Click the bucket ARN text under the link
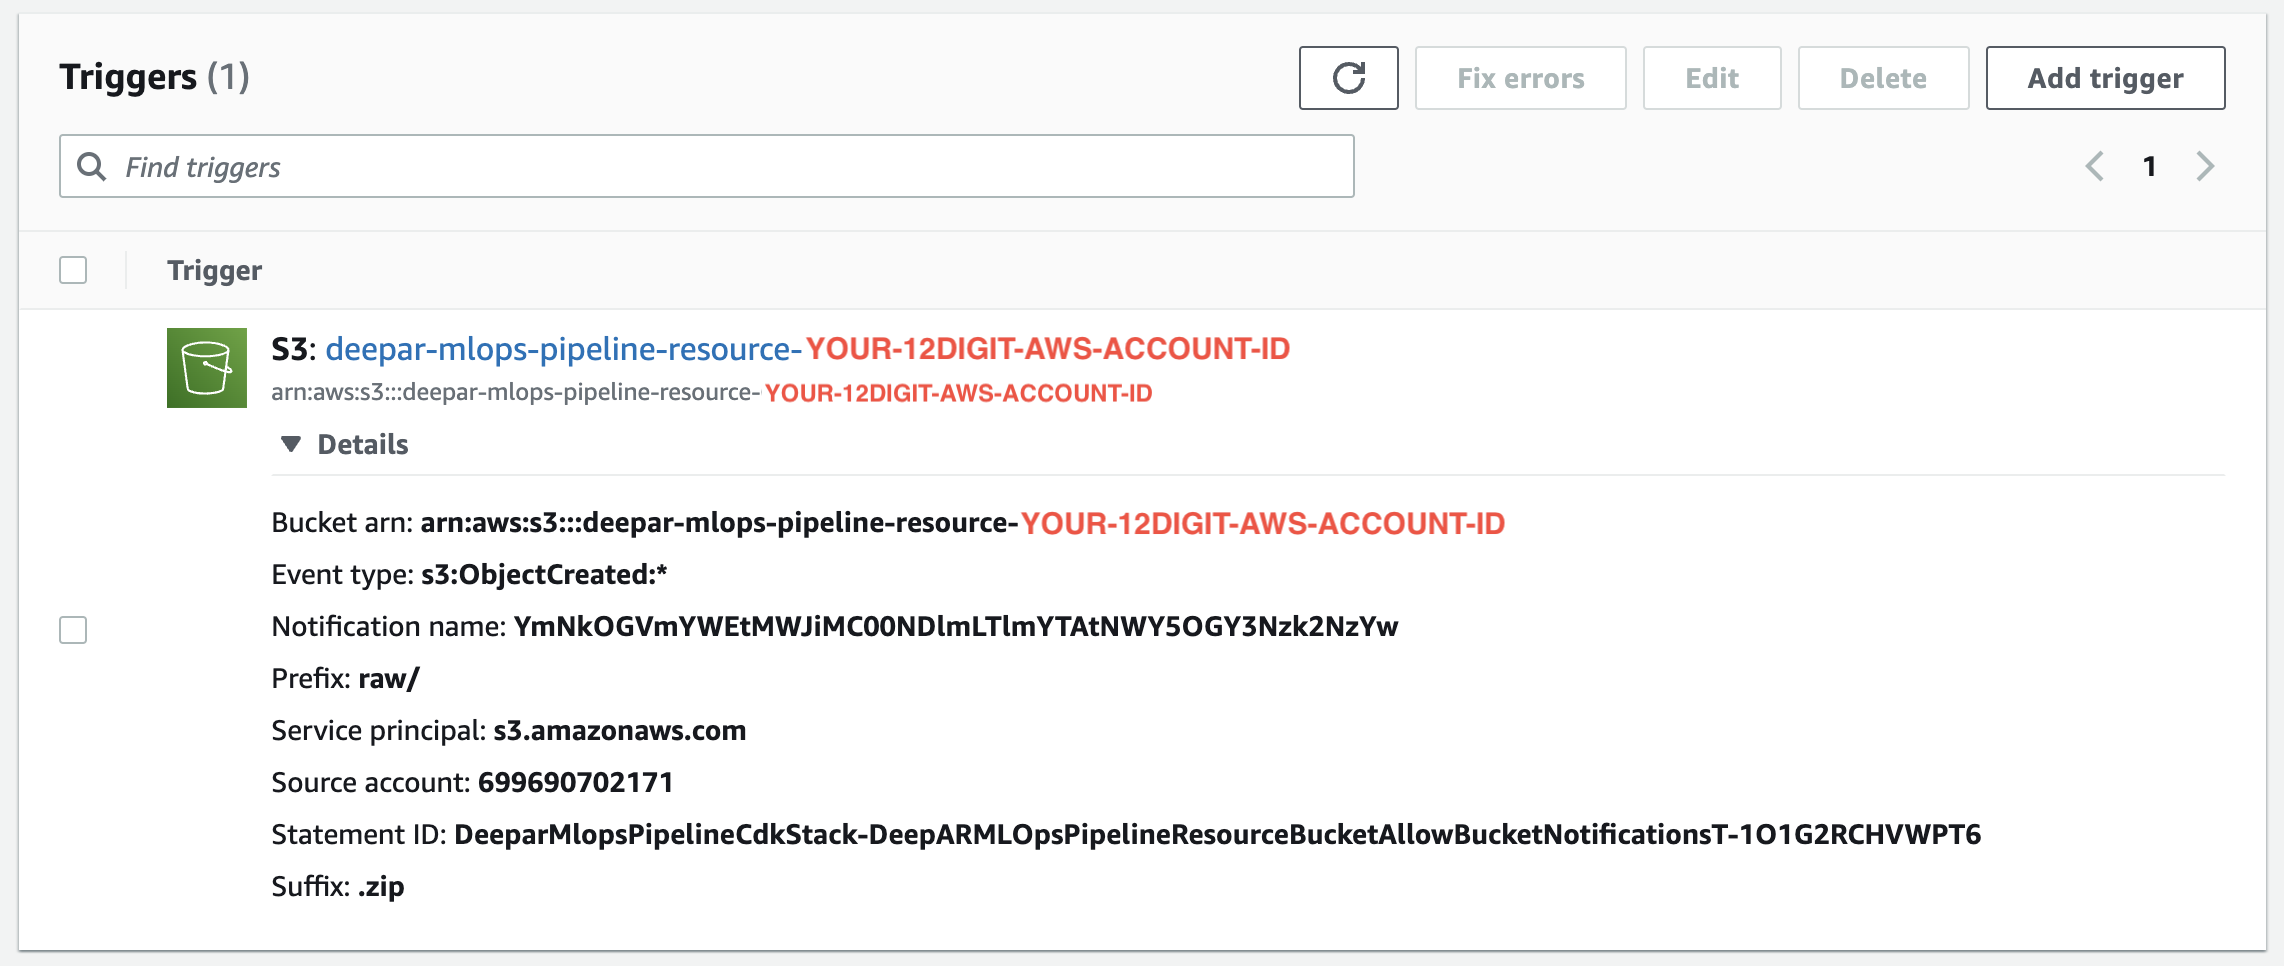This screenshot has height=966, width=2284. [x=712, y=392]
